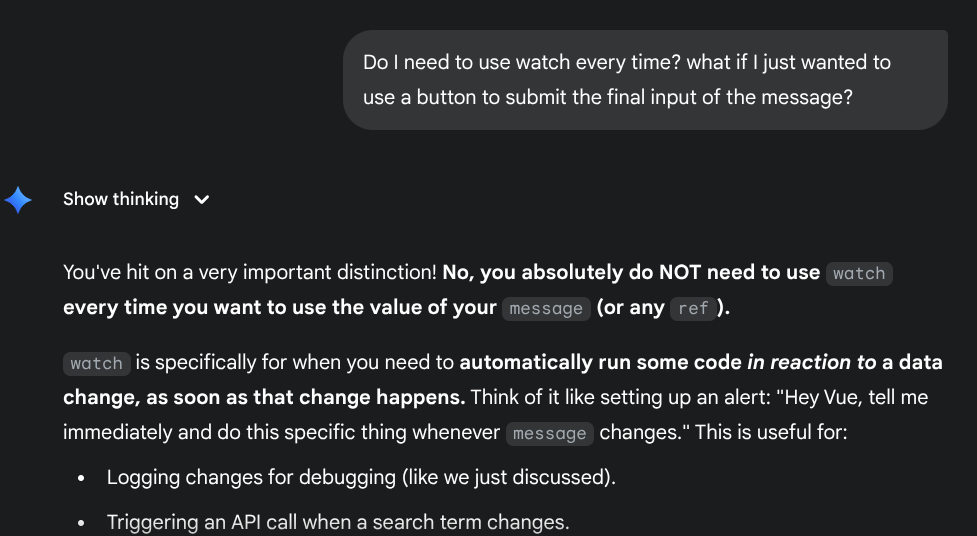The image size is (977, 536).
Task: Click the Gemini sparkle icon
Action: tap(18, 200)
